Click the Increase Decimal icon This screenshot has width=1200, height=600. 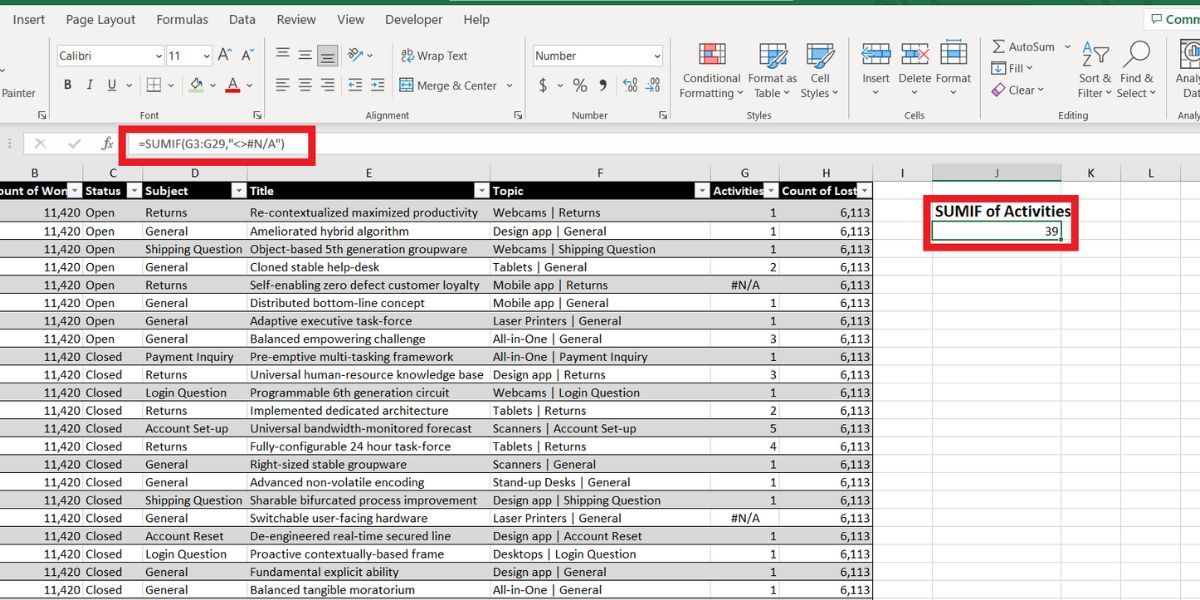(628, 85)
